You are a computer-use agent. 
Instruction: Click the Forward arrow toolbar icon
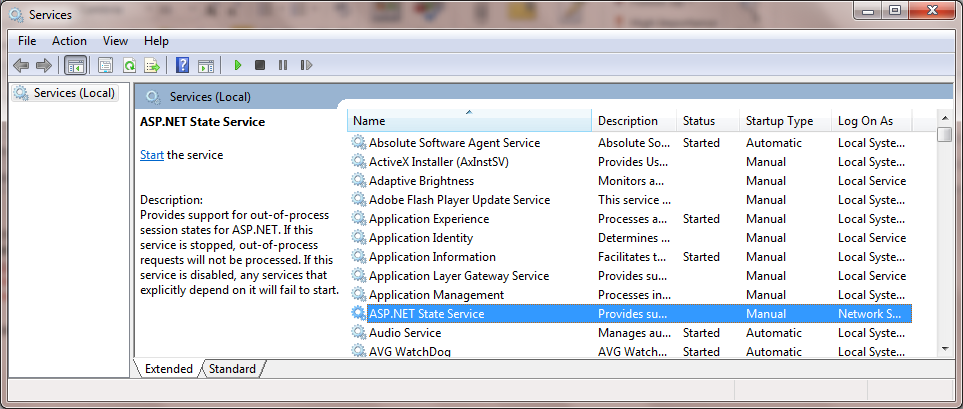[x=43, y=65]
